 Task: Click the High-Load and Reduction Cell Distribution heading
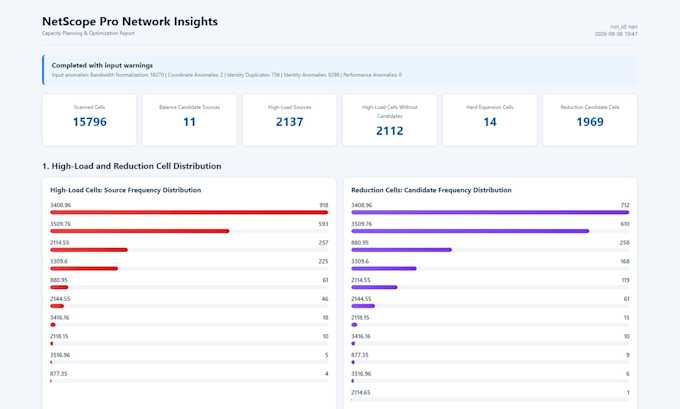point(132,166)
